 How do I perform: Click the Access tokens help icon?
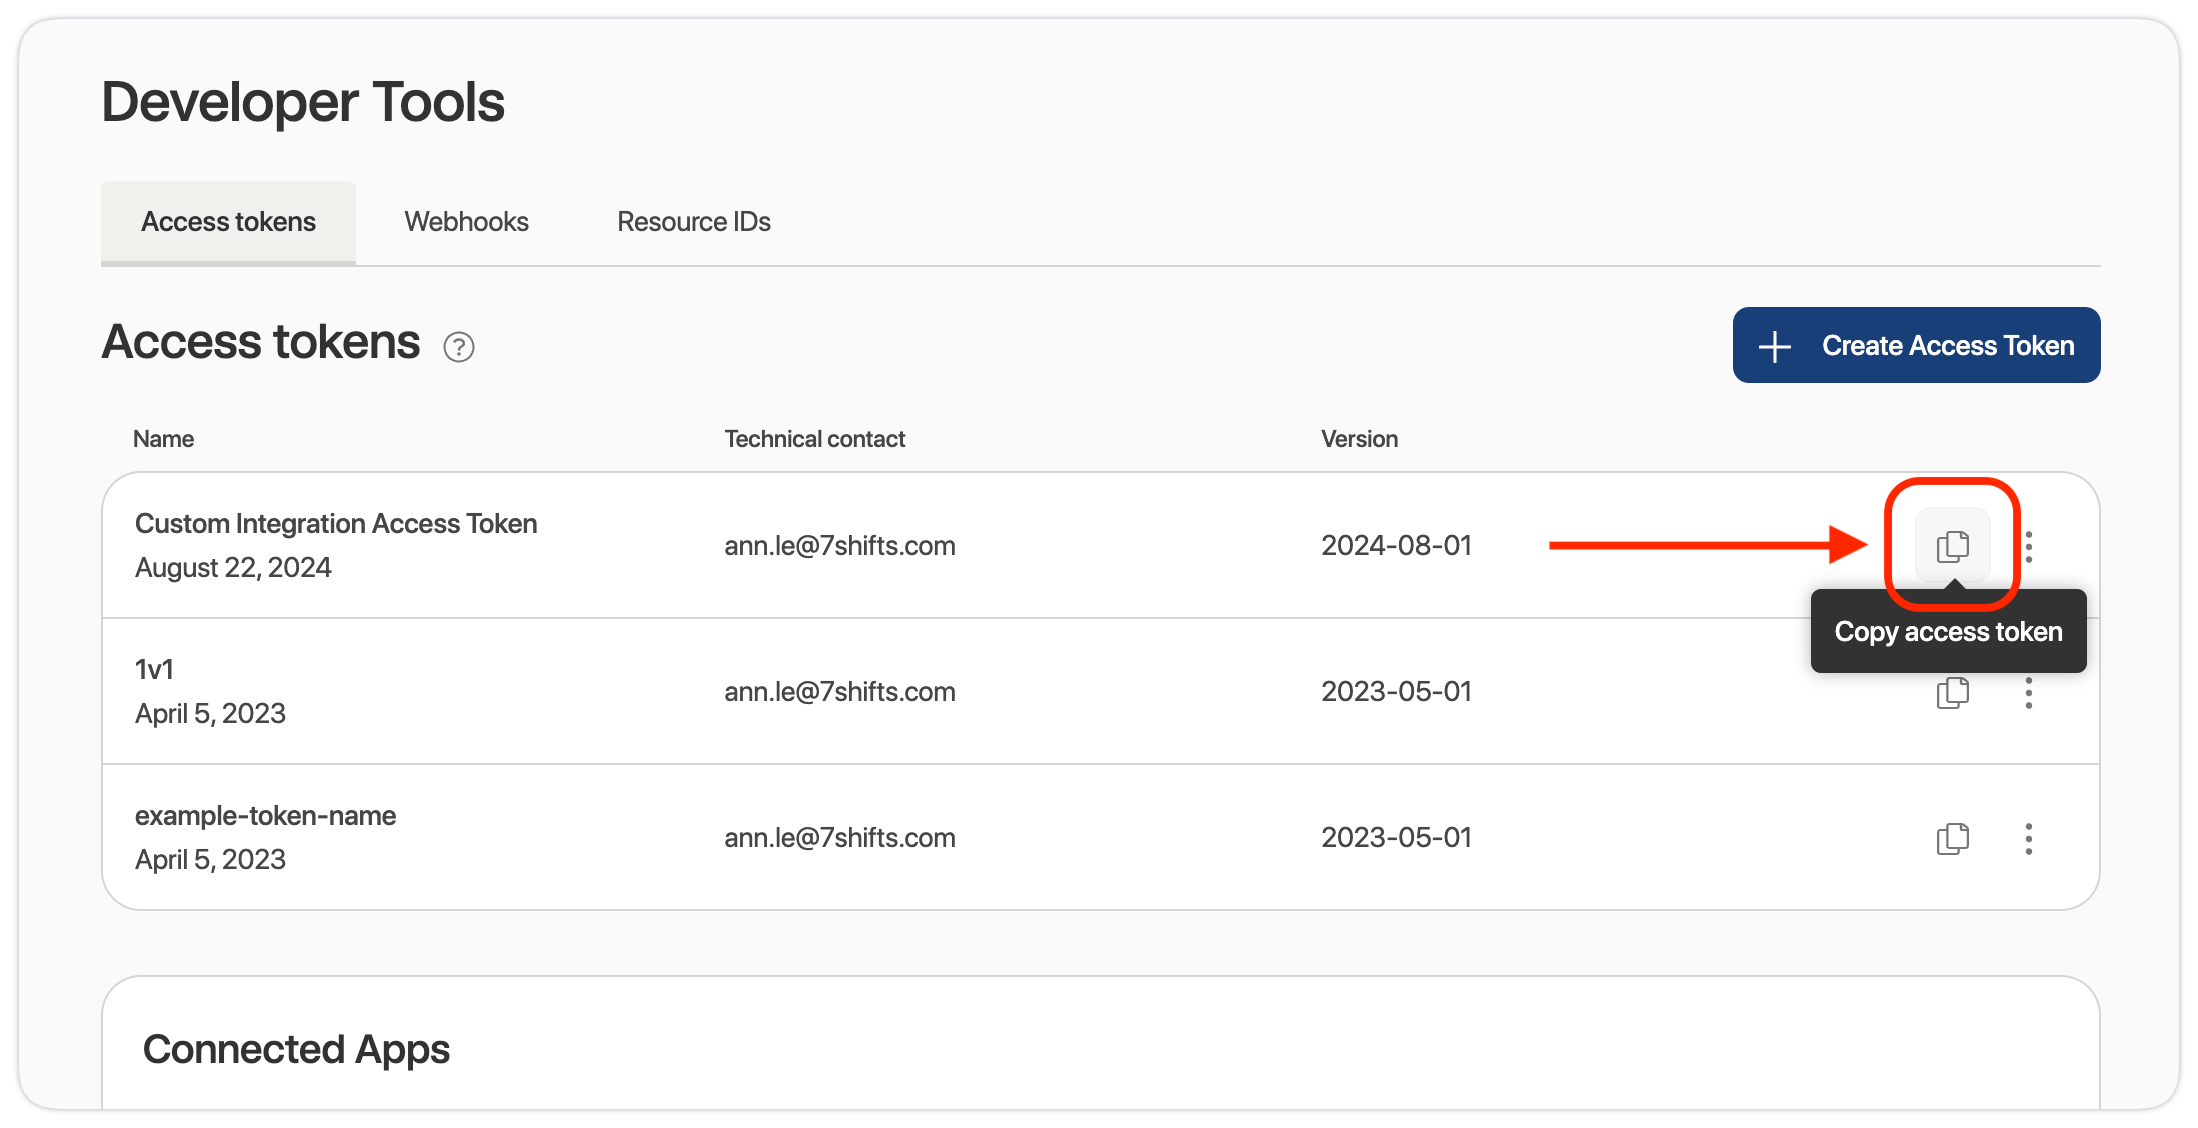click(x=459, y=347)
